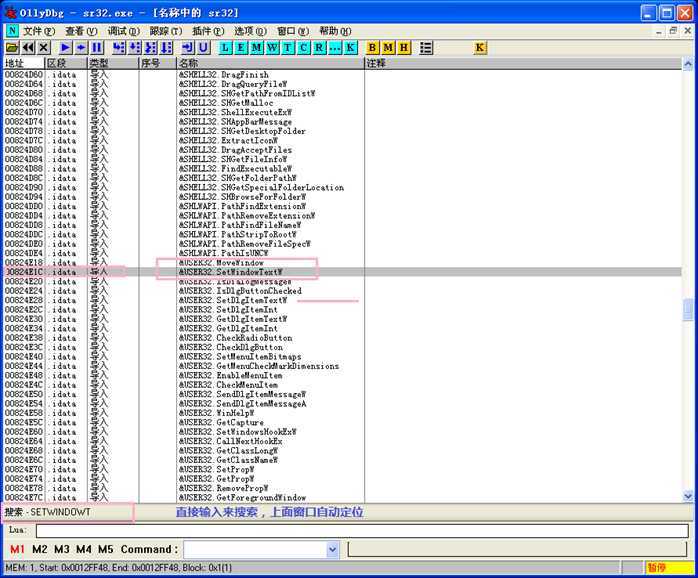This screenshot has height=578, width=698.
Task: Open the 窗口(W) menu
Action: point(292,31)
